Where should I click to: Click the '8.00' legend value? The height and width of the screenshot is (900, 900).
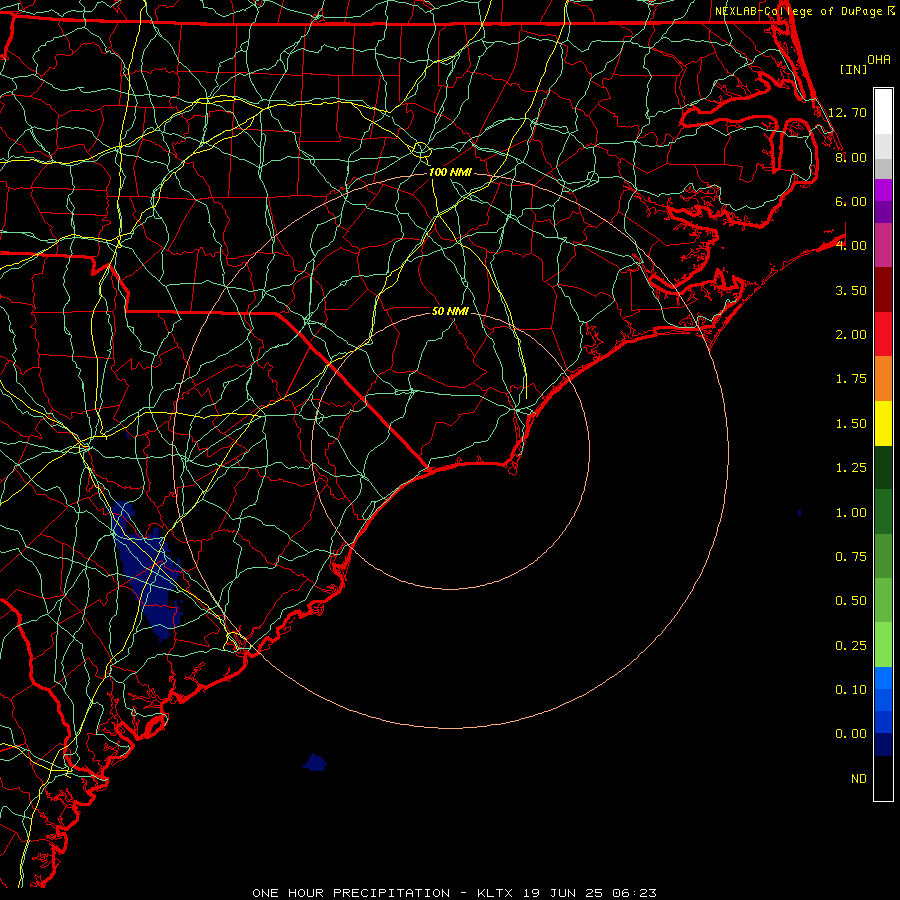(851, 157)
